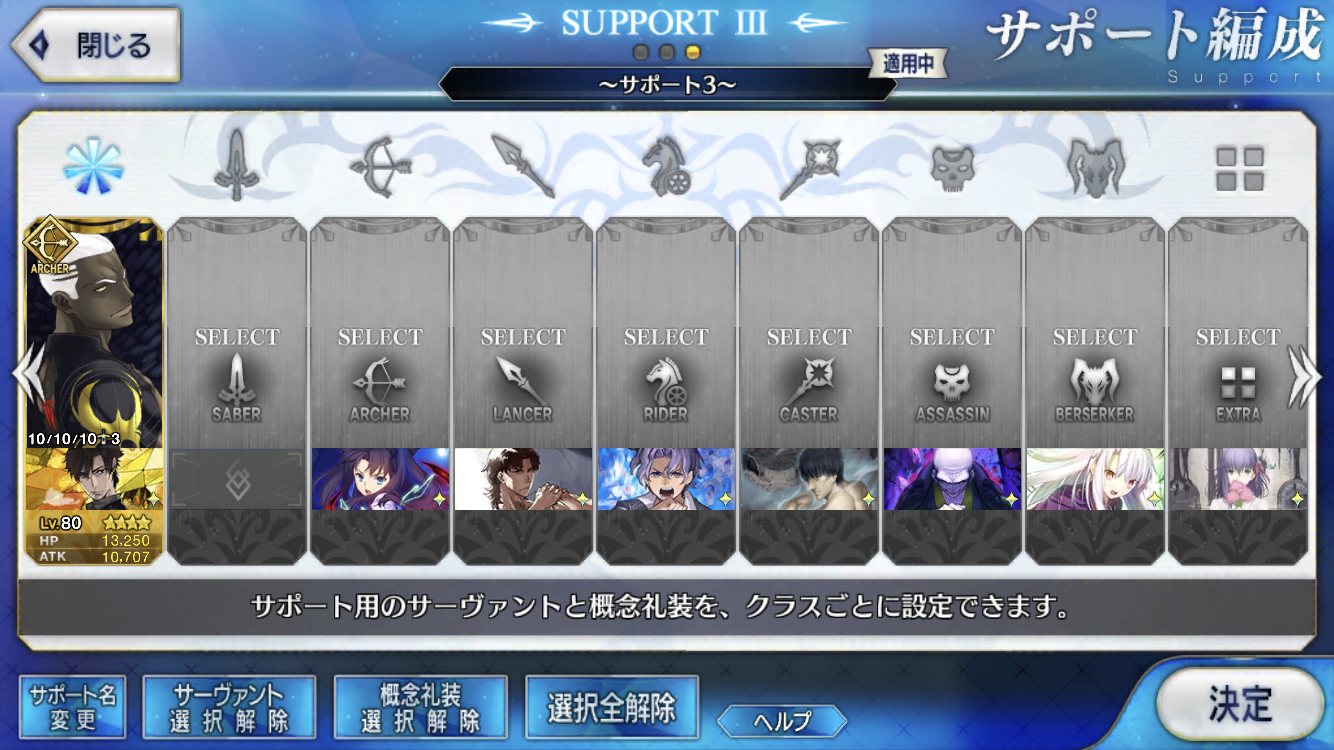Select the Berserker beast class icon
This screenshot has height=750, width=1334.
[1095, 167]
